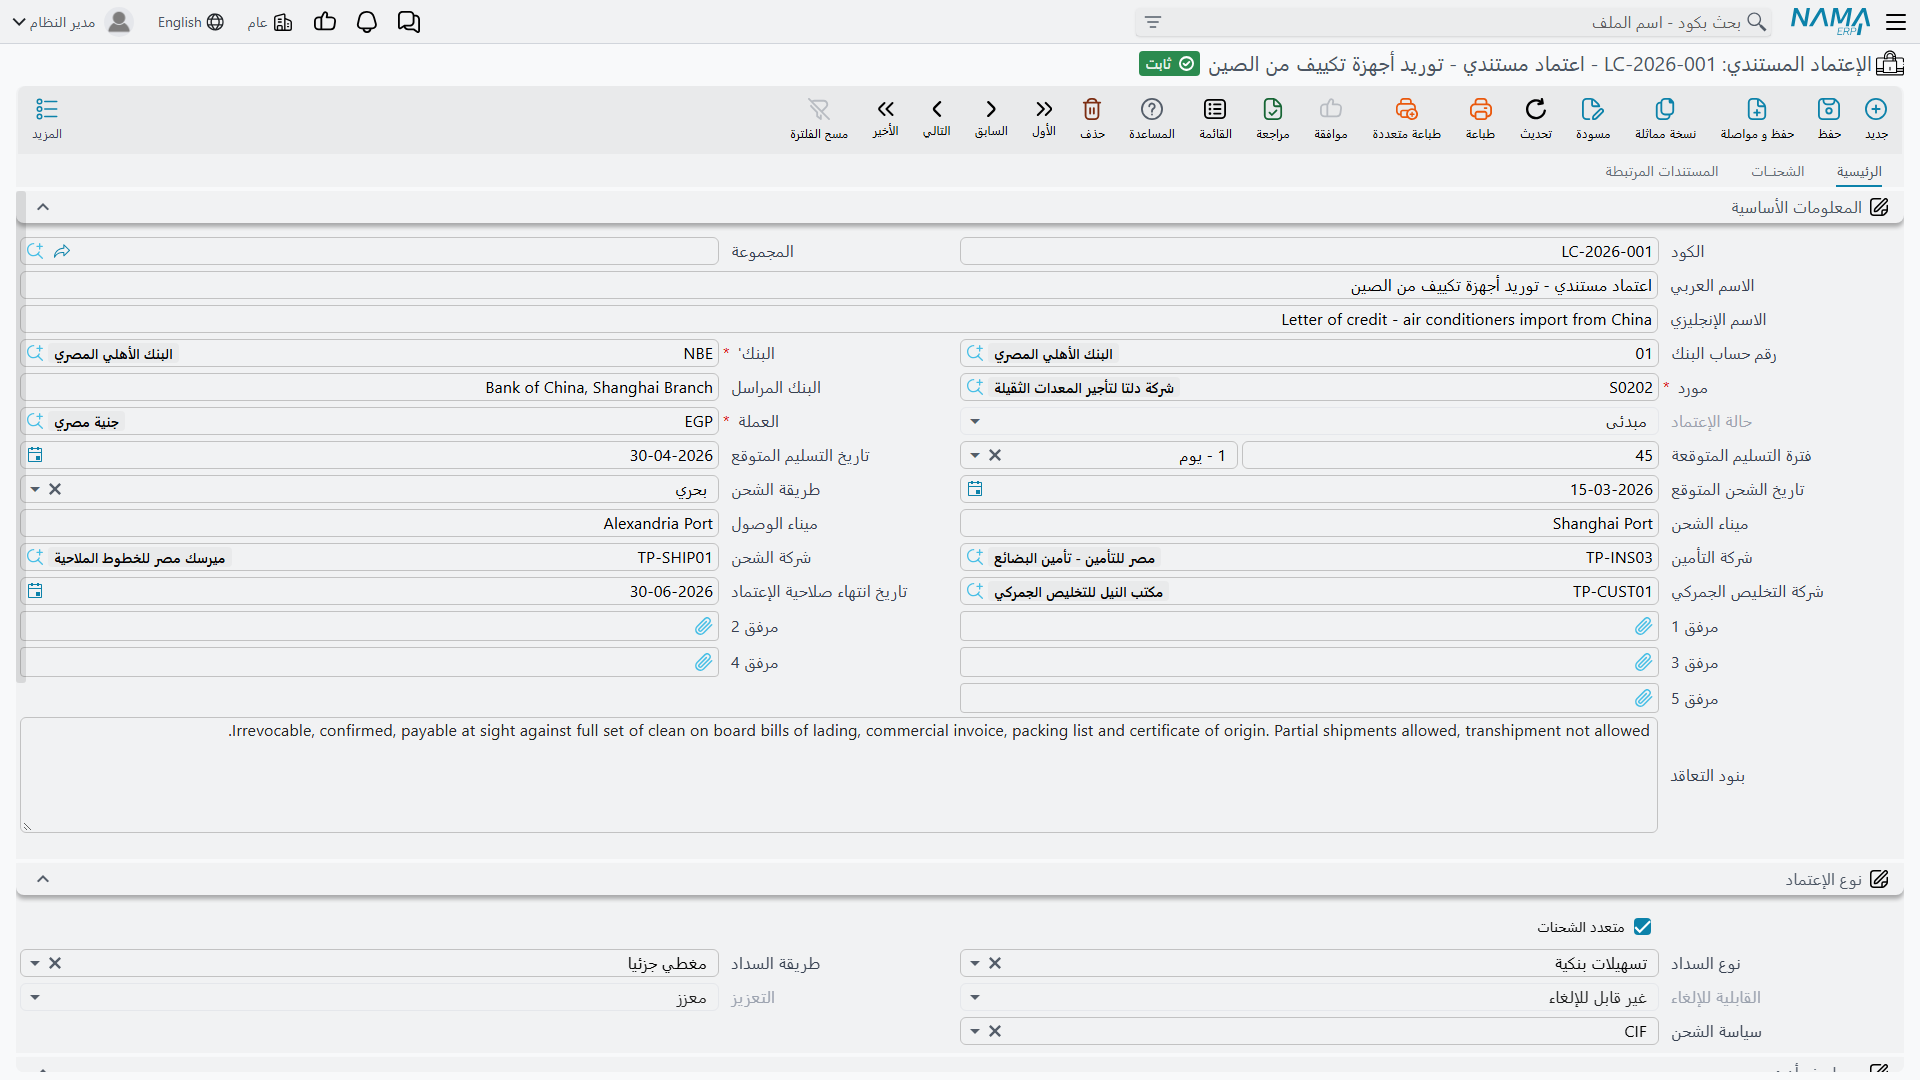1920x1080 pixels.
Task: Go to التالي next record
Action: (937, 109)
